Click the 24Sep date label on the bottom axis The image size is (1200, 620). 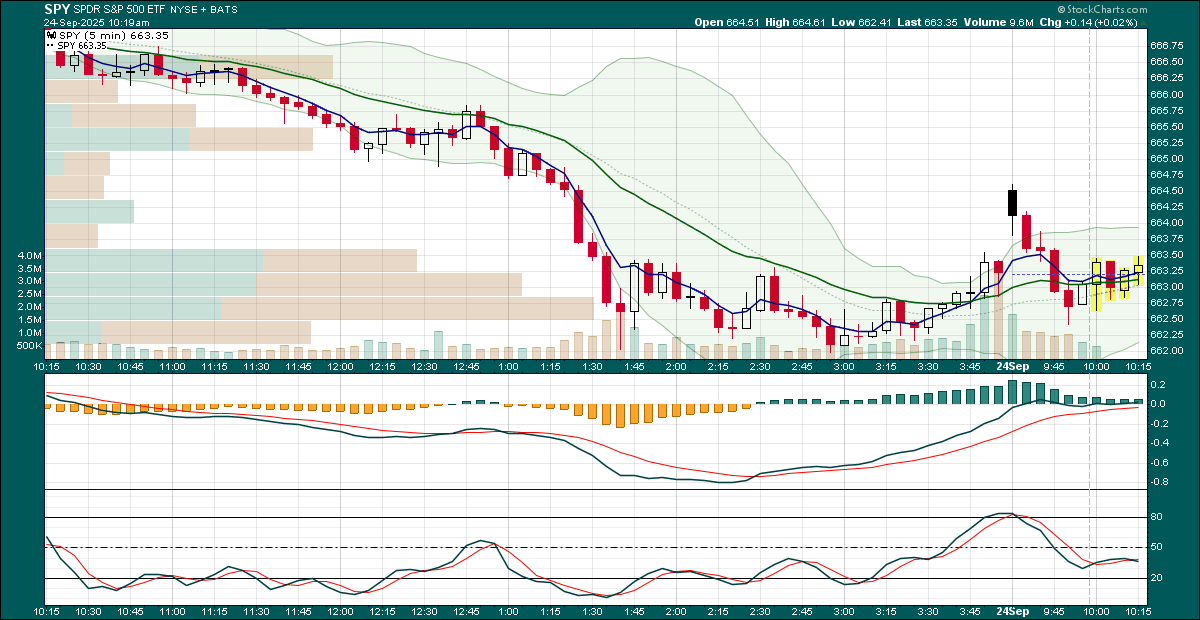tap(1013, 610)
